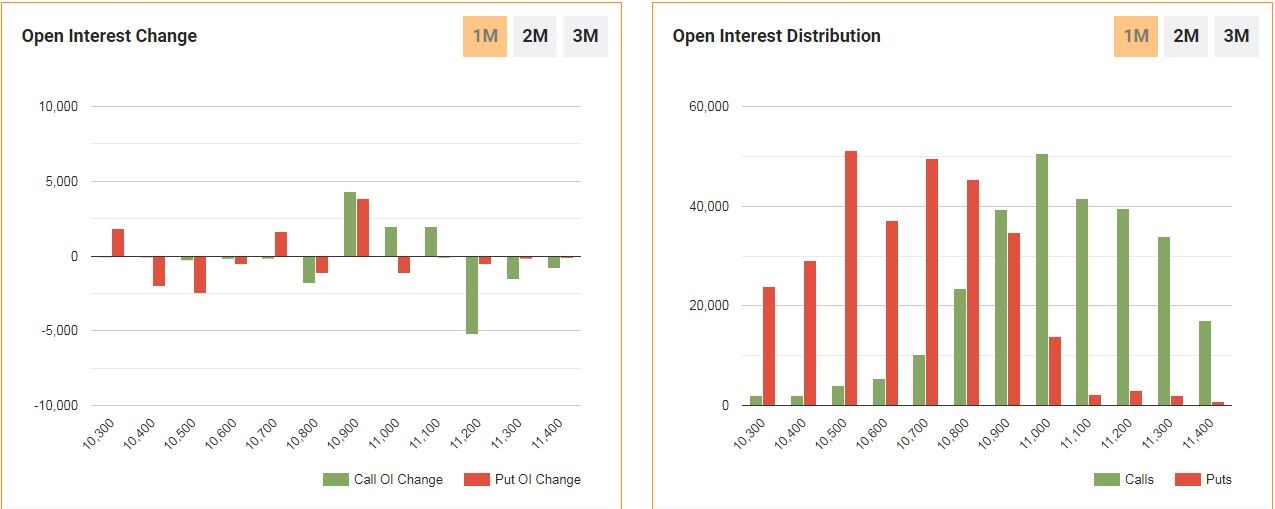Click green swatch beside Call OI Change
1275x509 pixels.
[x=335, y=479]
